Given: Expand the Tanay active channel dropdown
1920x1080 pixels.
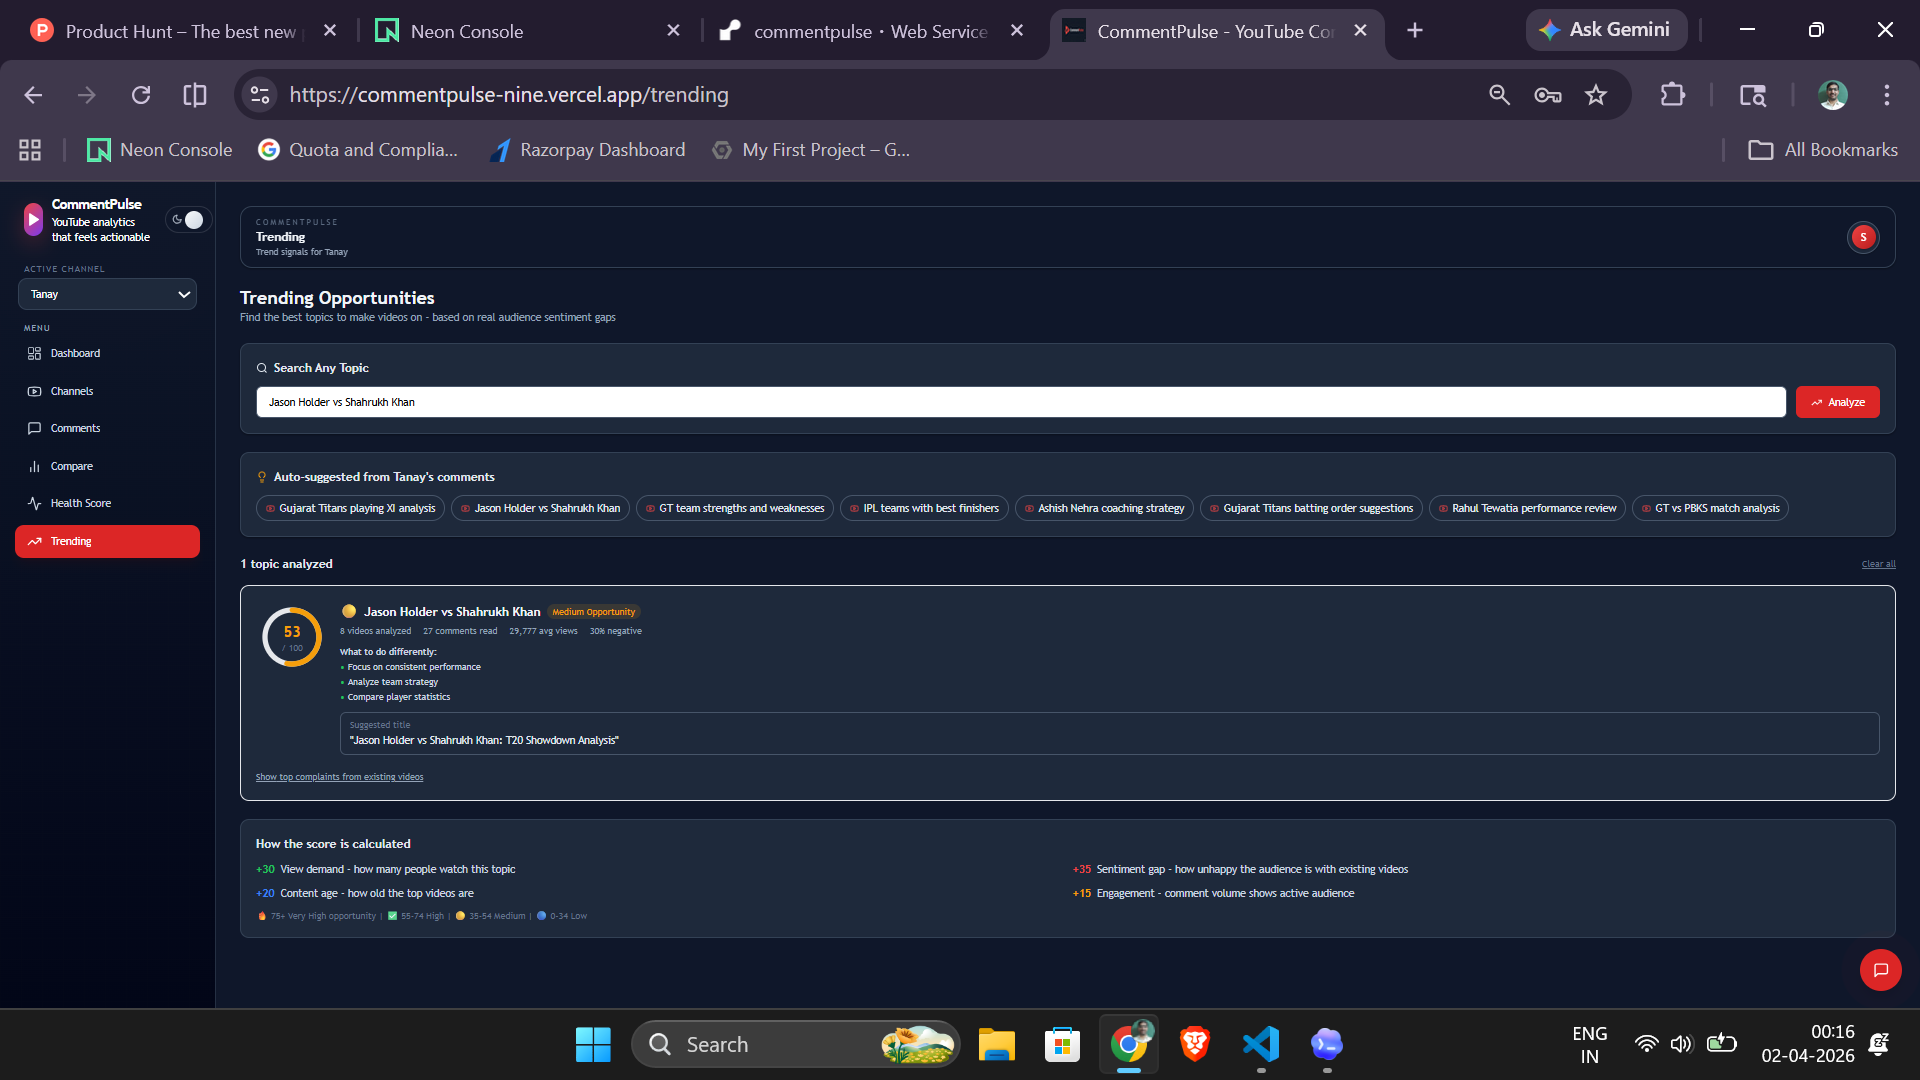Looking at the screenshot, I should 107,294.
